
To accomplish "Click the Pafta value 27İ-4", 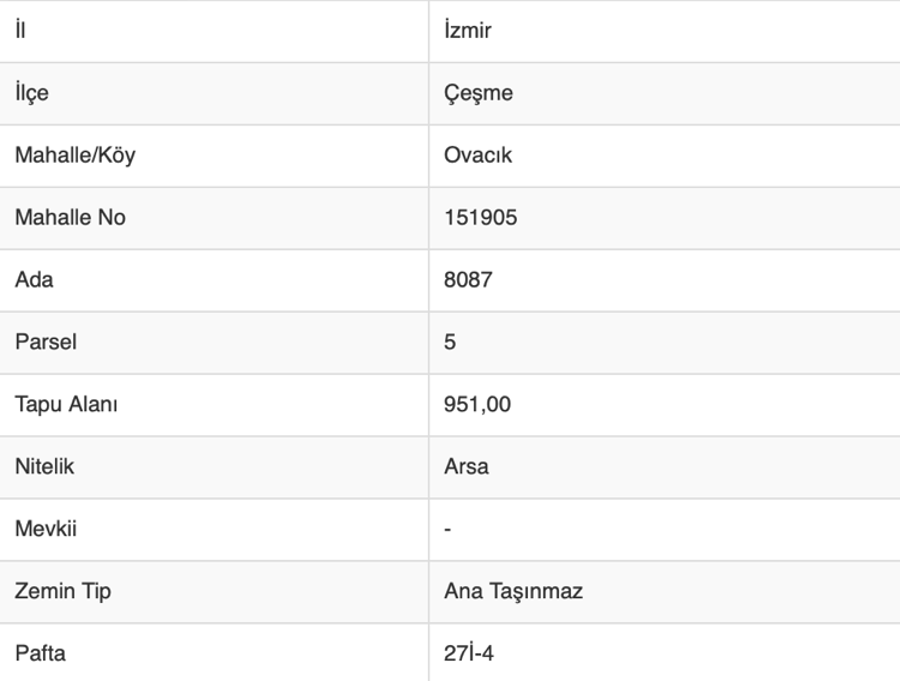I will click(x=469, y=654).
